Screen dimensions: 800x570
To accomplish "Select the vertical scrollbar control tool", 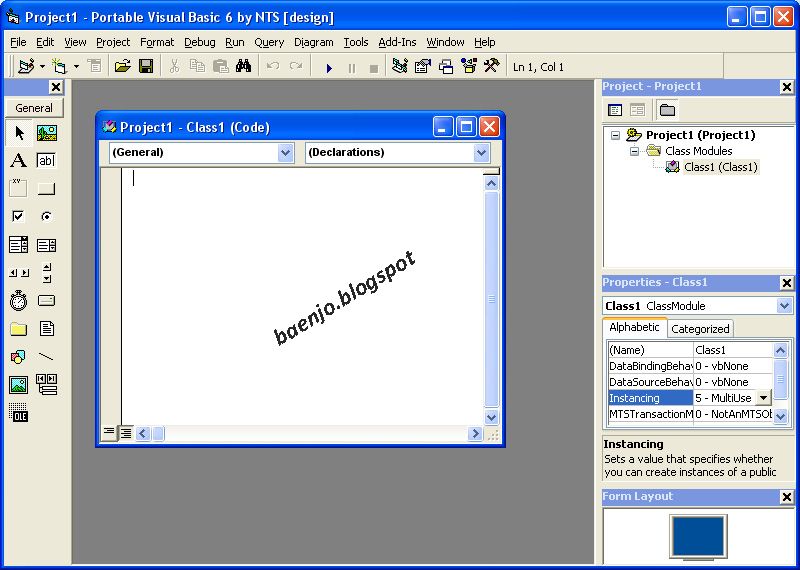I will [46, 273].
